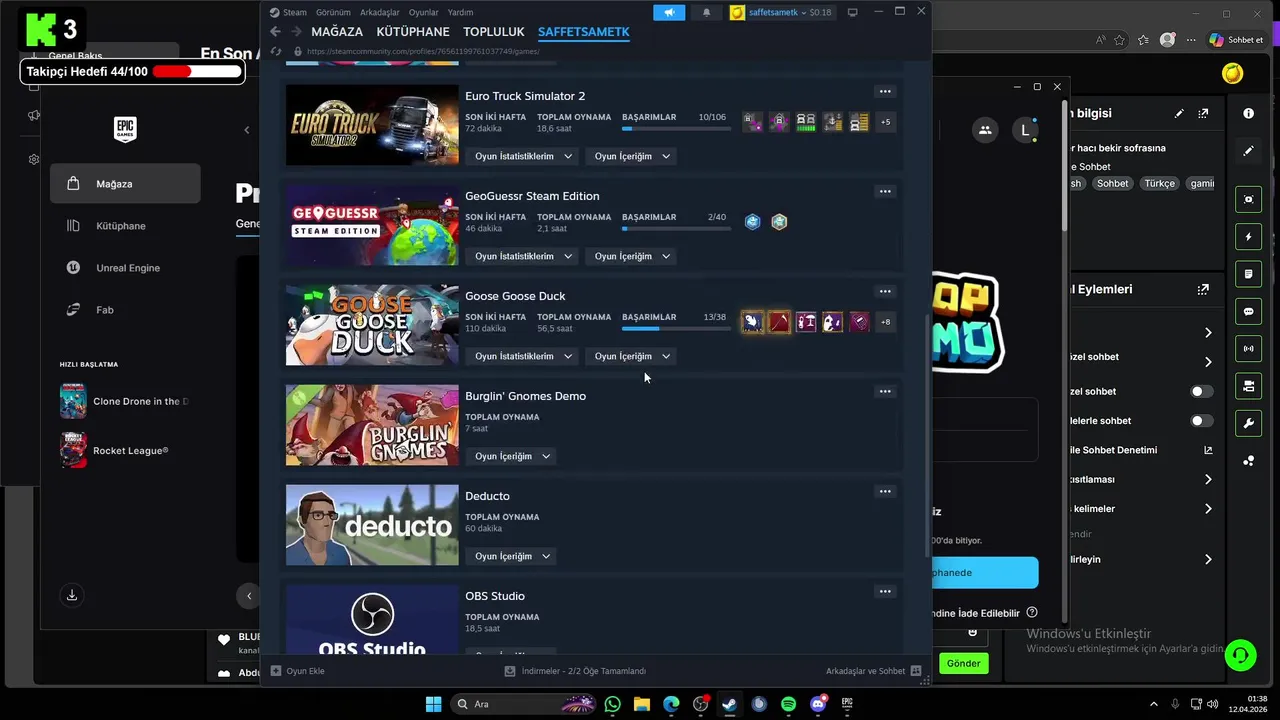The height and width of the screenshot is (720, 1280).
Task: Open Unreal Engine in Epic Games sidebar
Action: [125, 268]
